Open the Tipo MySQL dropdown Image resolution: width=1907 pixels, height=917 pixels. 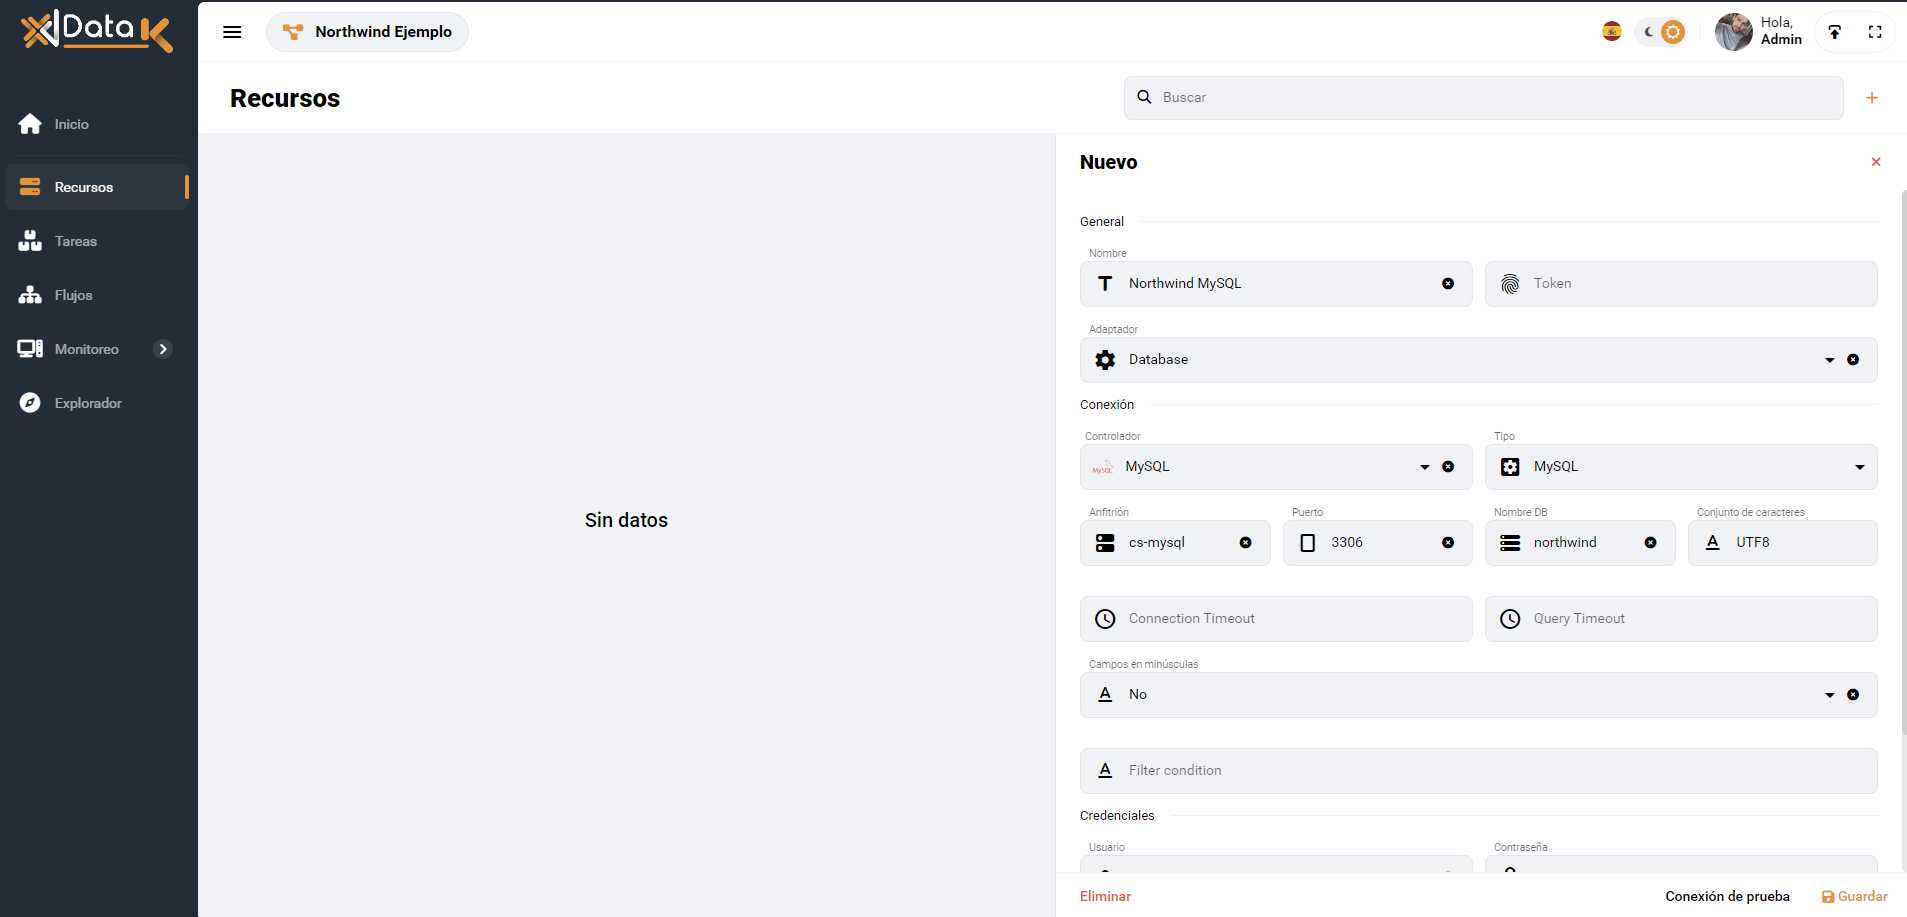[x=1859, y=467]
